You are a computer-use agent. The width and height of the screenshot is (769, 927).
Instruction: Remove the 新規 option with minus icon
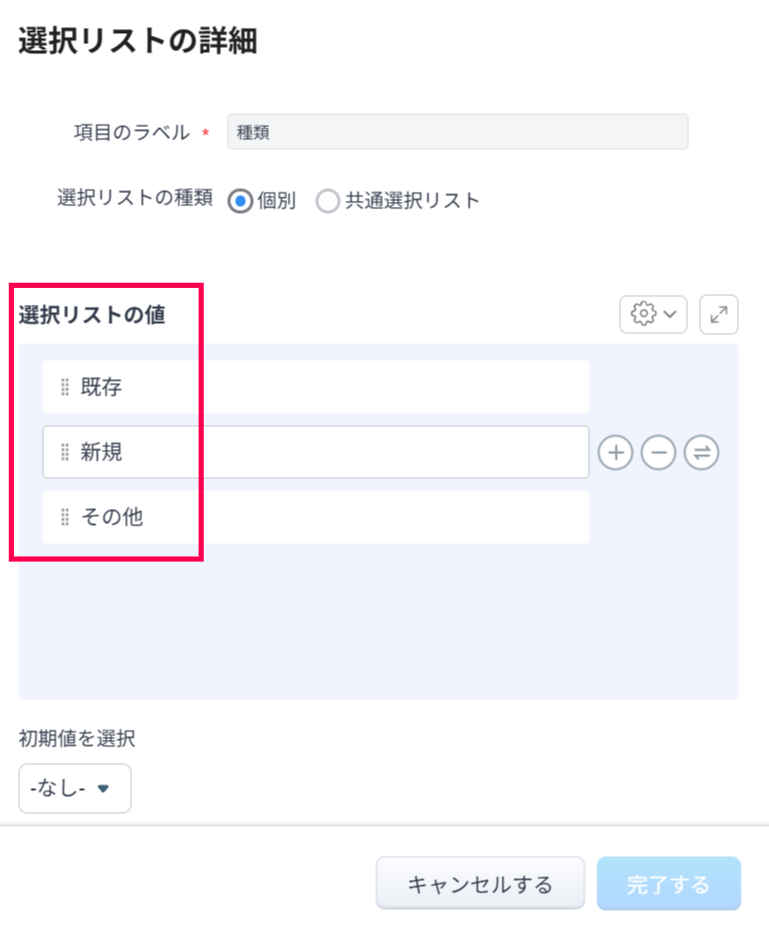658,453
